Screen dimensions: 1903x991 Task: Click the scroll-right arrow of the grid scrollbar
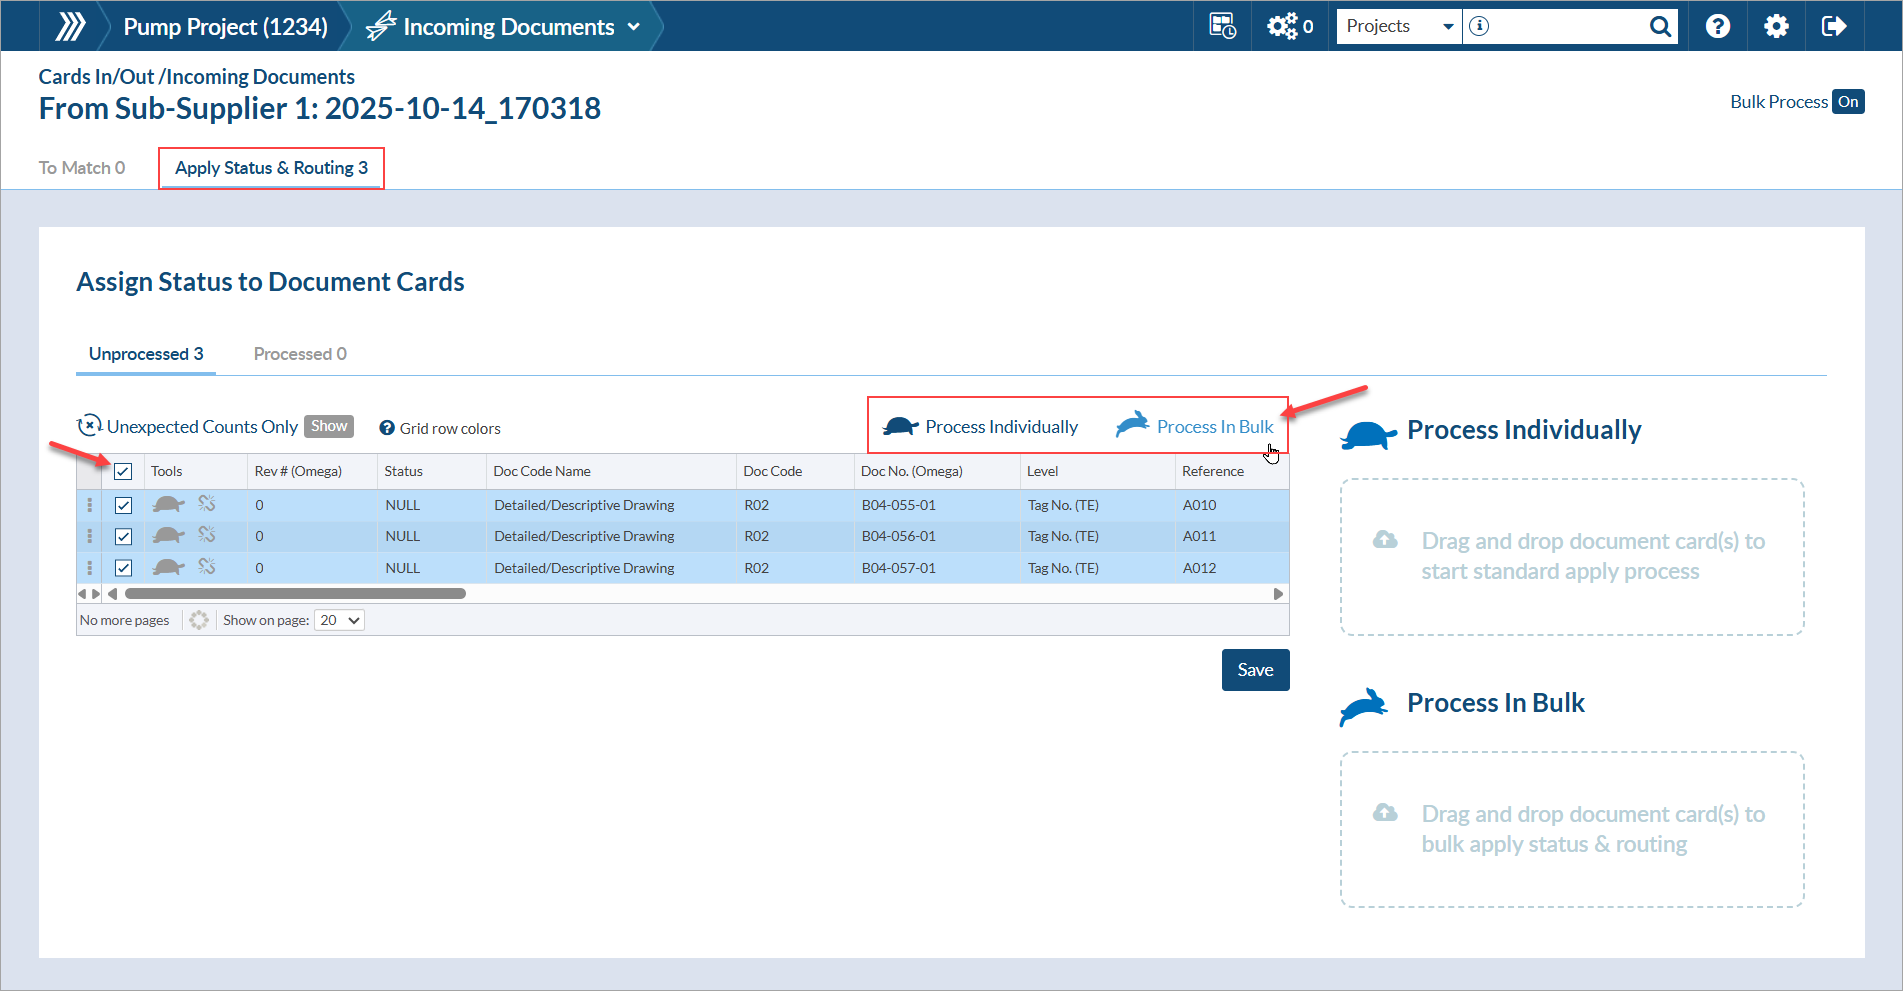click(1278, 594)
